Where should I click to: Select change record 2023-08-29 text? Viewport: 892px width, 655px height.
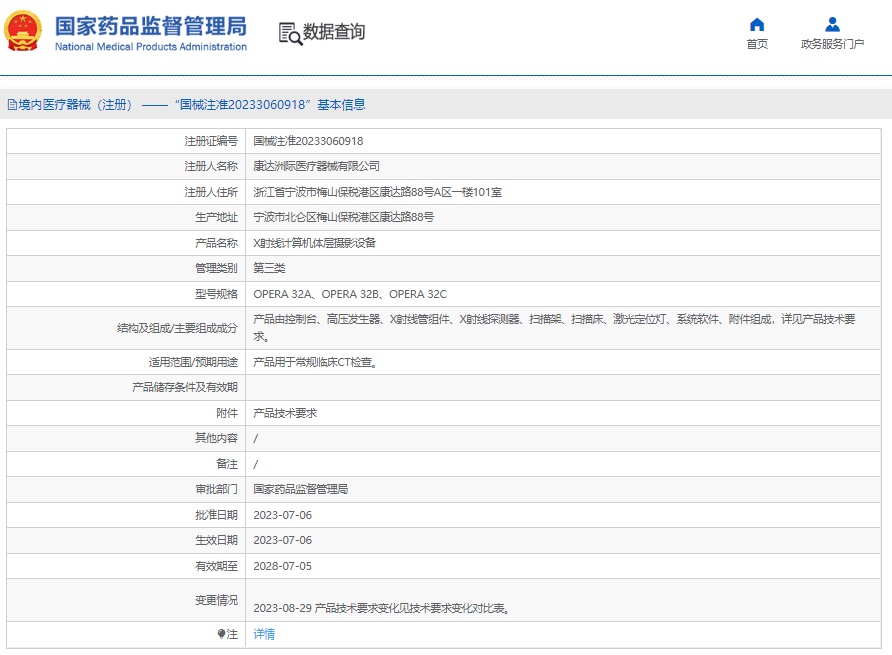pos(381,608)
